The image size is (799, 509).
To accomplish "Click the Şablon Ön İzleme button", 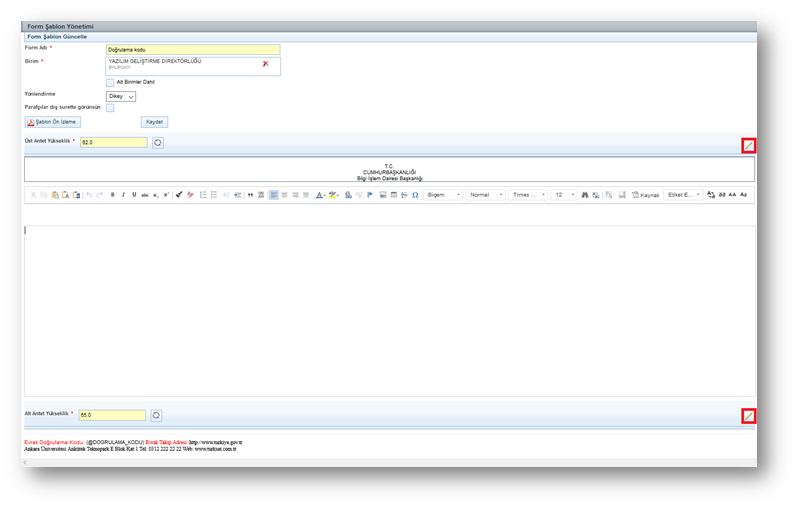I will (52, 122).
